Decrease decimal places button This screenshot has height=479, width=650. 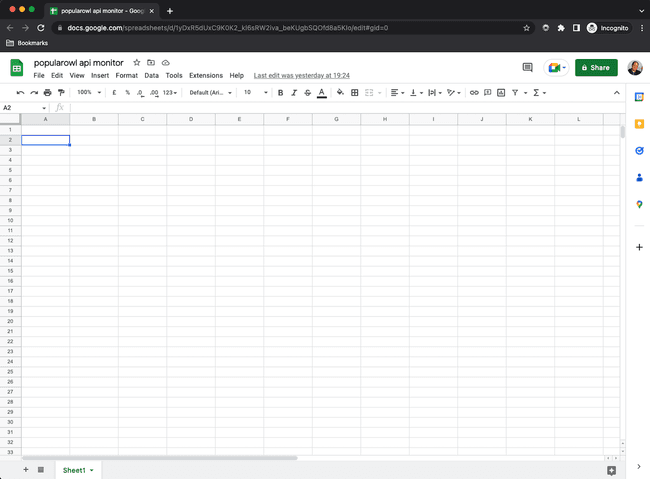[x=141, y=93]
